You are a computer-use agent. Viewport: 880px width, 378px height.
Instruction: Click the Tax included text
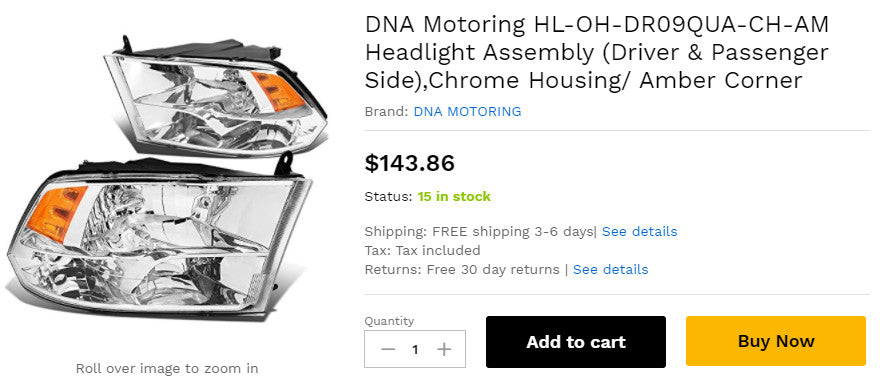tap(438, 251)
